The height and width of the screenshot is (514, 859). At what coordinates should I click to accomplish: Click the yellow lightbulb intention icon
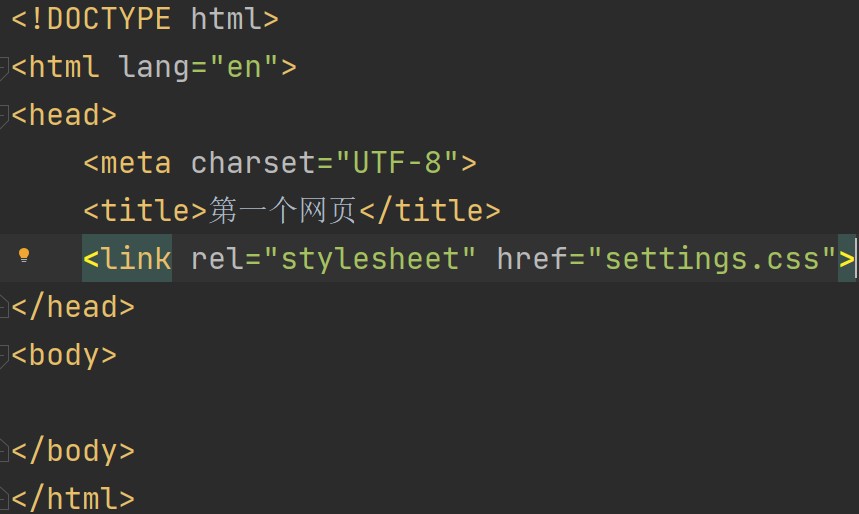(24, 255)
